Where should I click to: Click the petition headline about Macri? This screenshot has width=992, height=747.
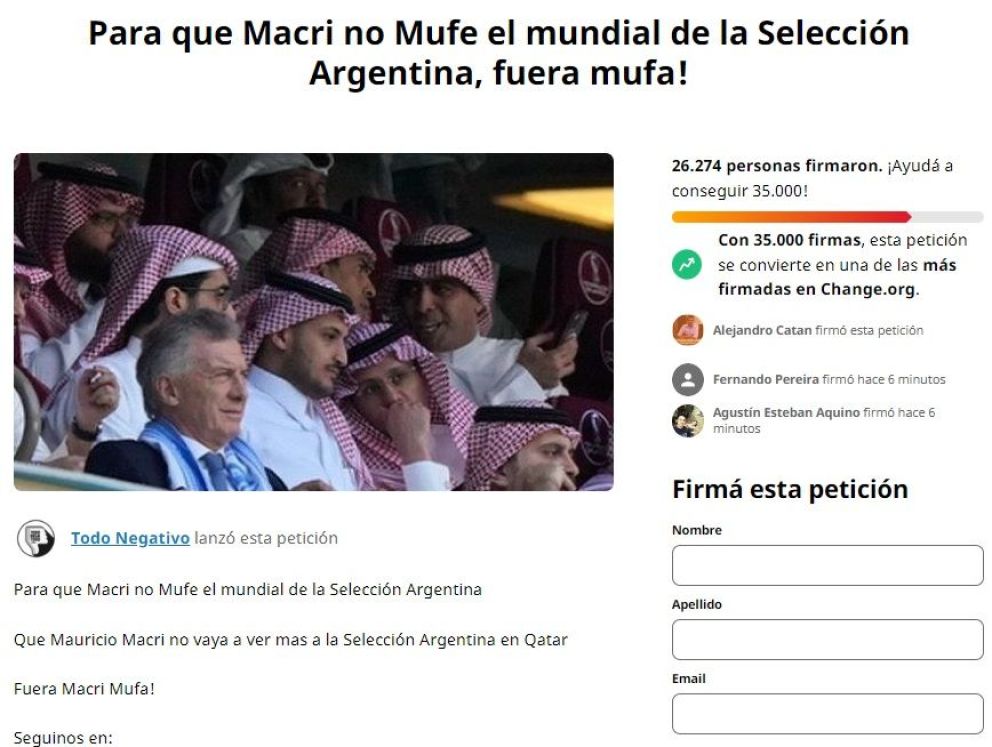click(x=499, y=52)
